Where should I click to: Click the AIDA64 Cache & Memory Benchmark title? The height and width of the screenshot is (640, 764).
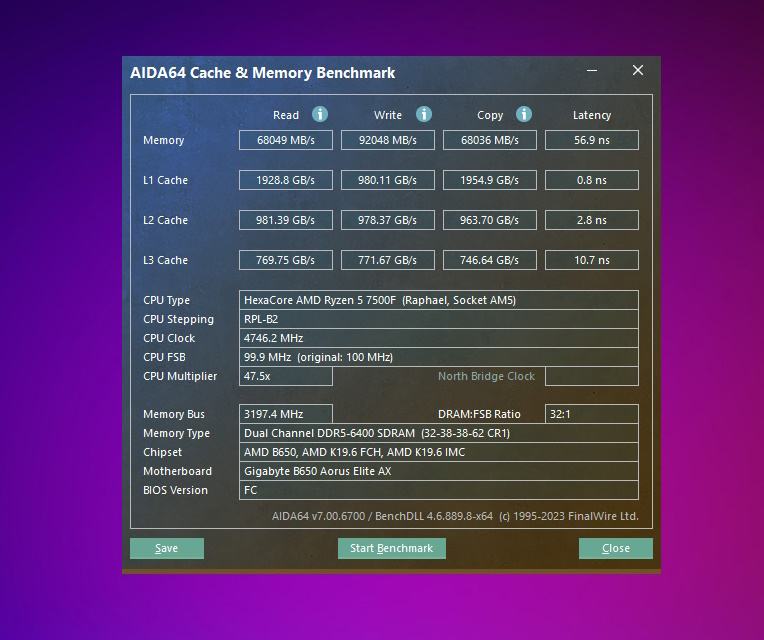click(263, 73)
